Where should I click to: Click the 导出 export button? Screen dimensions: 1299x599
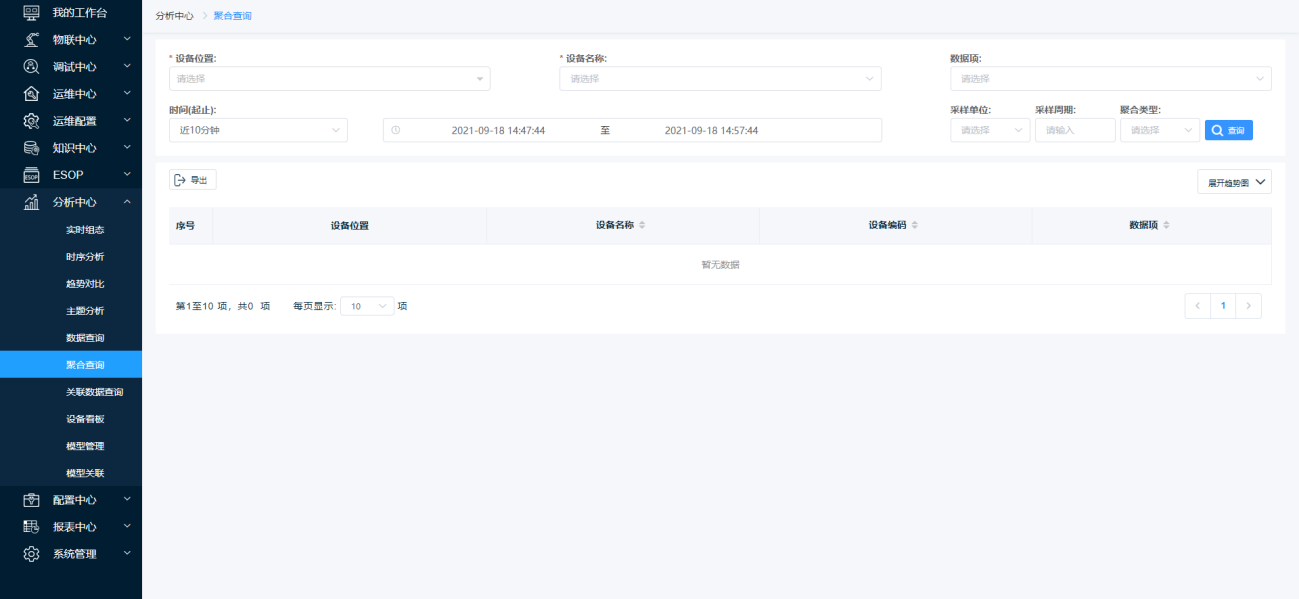coord(192,180)
